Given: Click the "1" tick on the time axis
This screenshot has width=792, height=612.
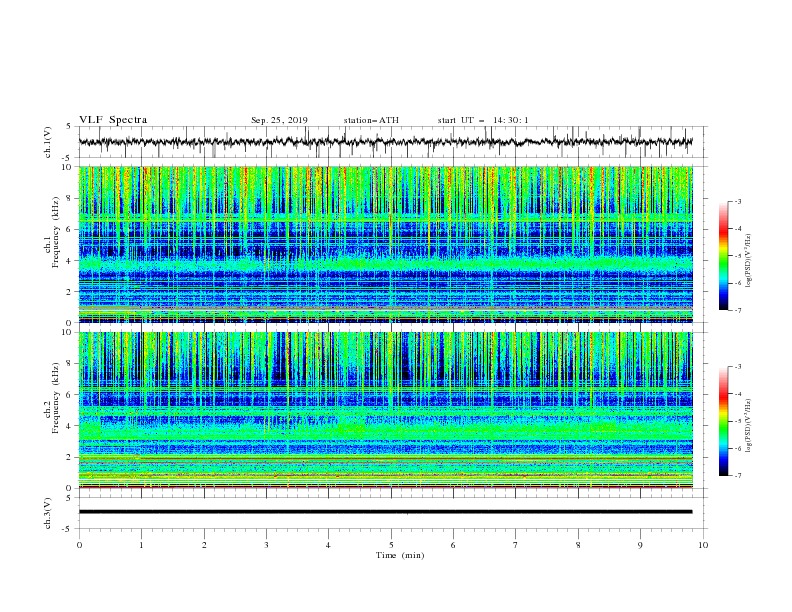Looking at the screenshot, I should point(141,545).
